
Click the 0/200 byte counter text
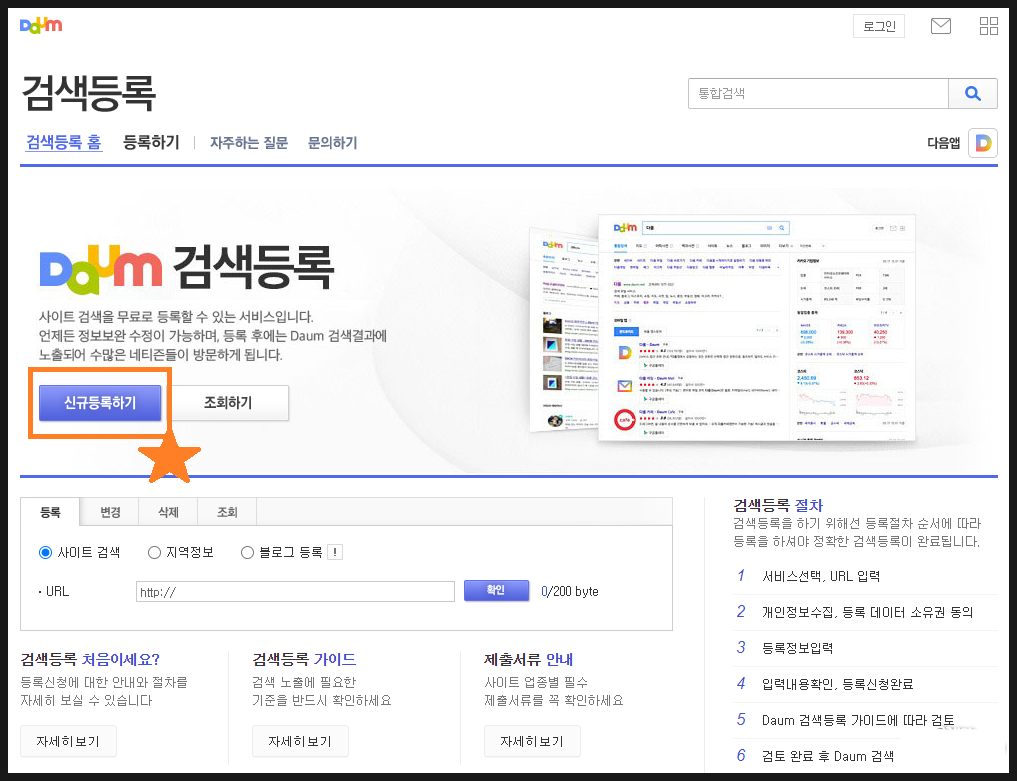point(569,591)
